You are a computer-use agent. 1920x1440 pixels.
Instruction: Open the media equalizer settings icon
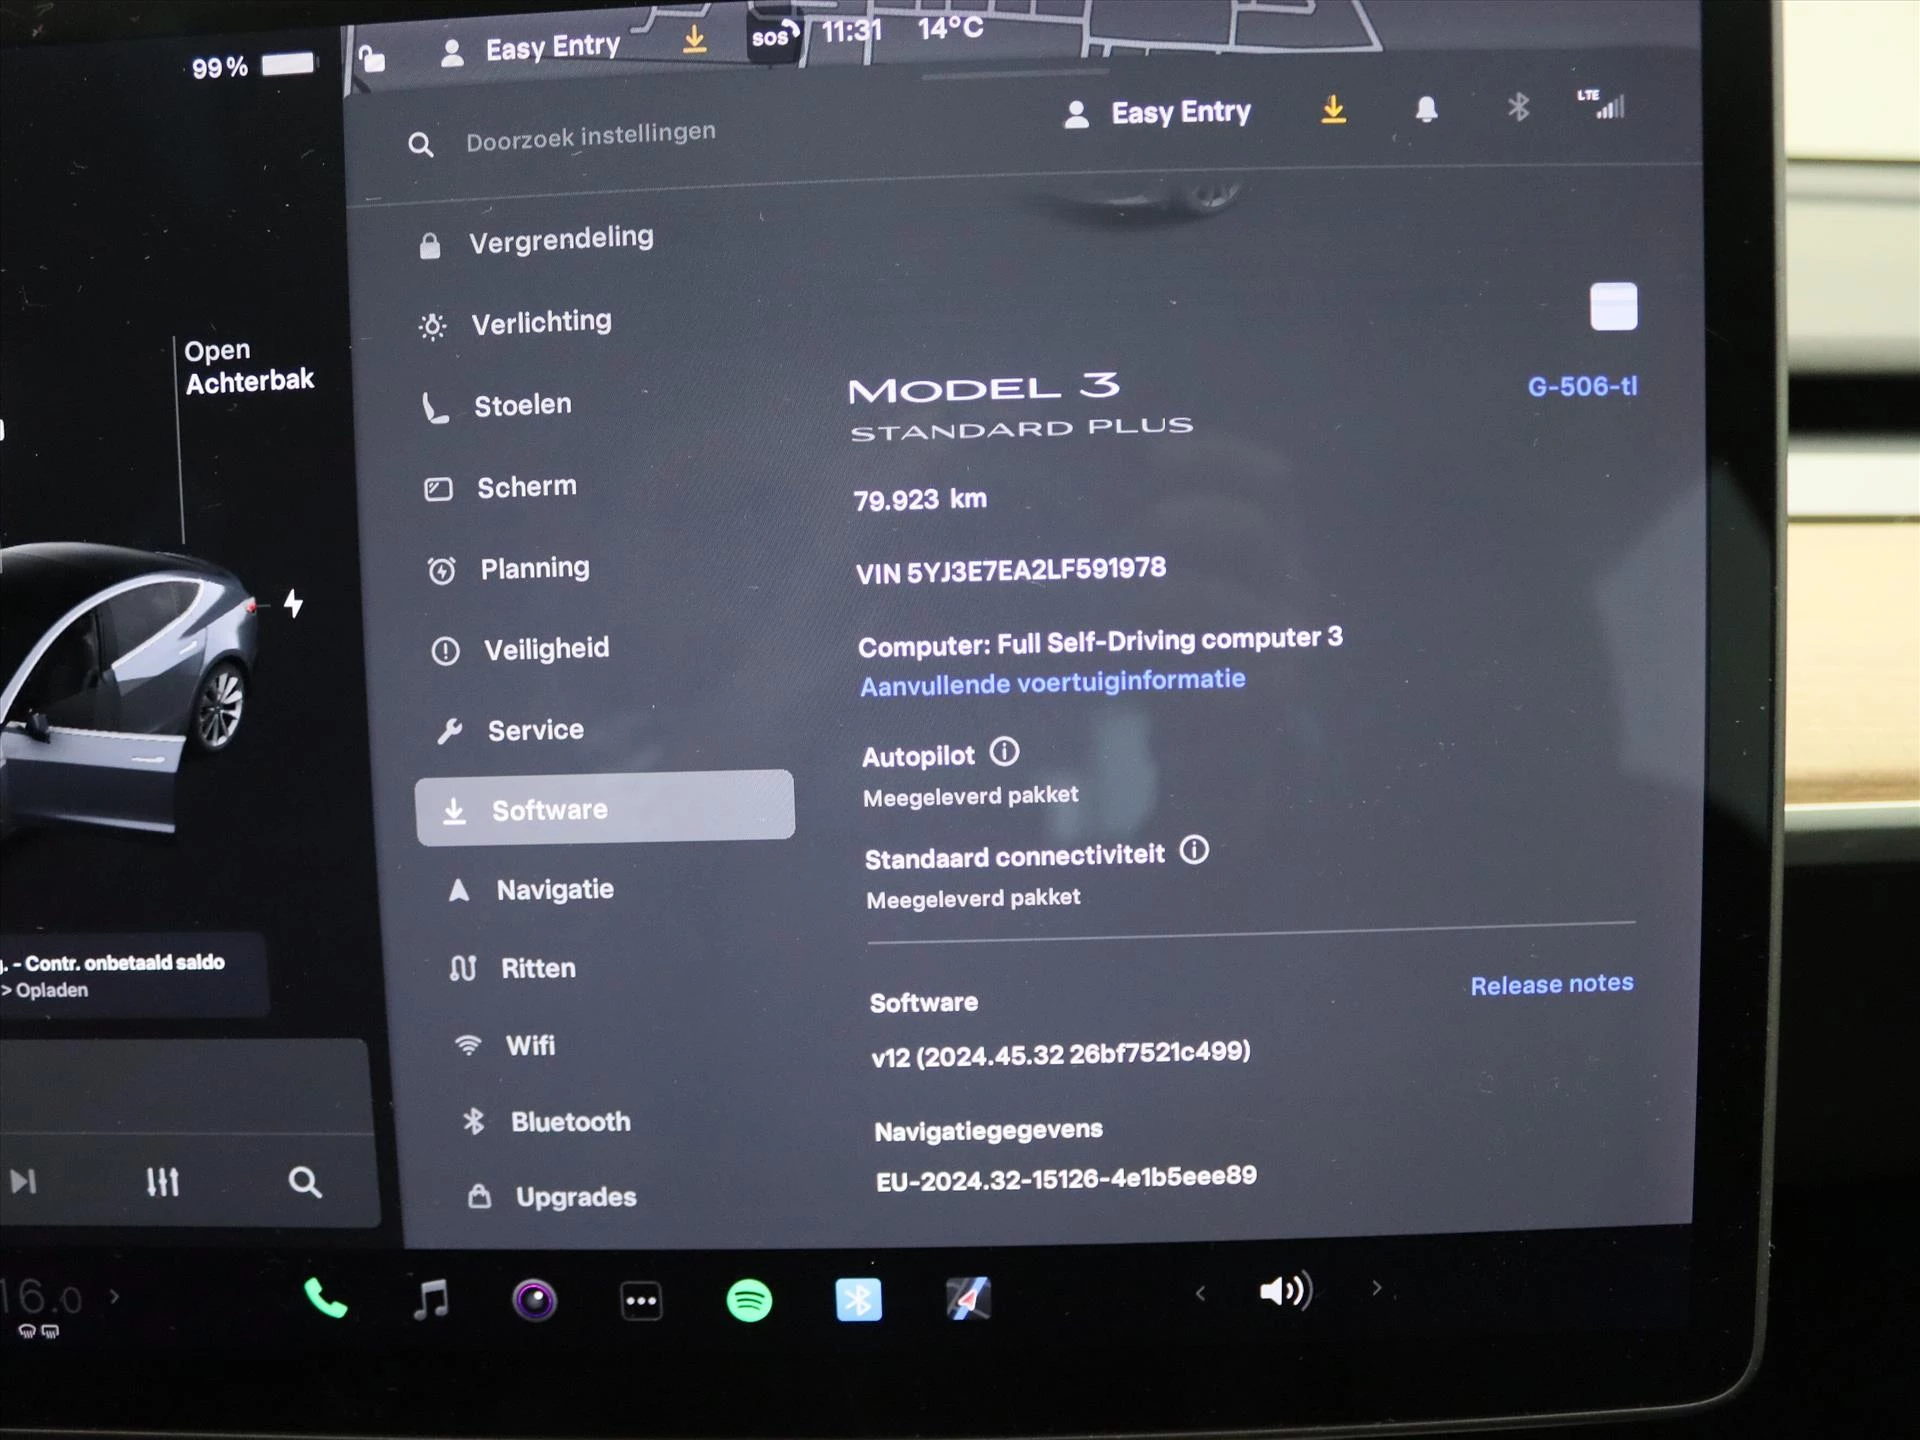[163, 1182]
